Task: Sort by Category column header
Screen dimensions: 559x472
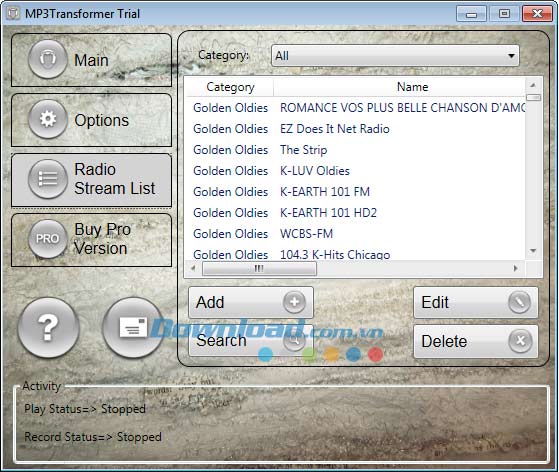Action: click(230, 87)
